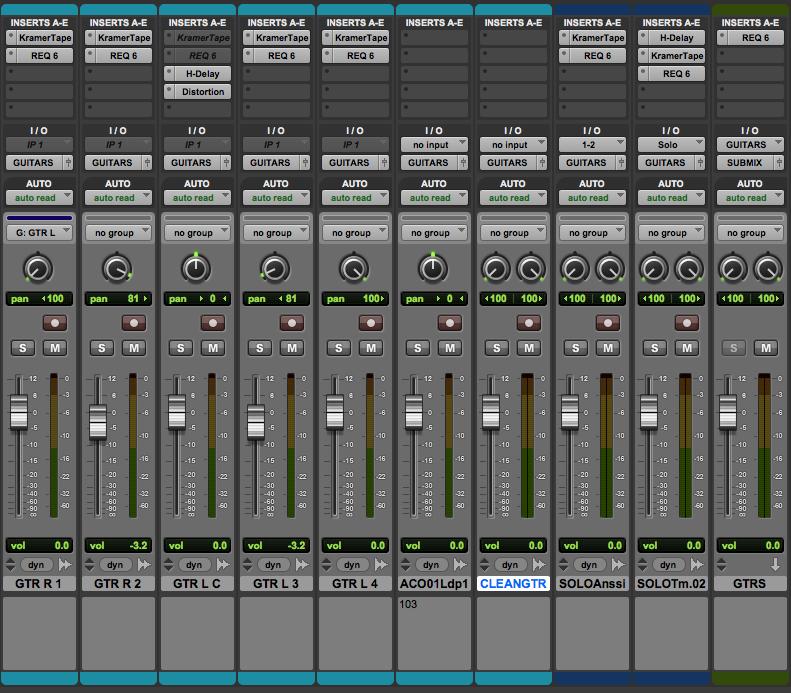Screen dimensions: 791x693
Task: Arm record on GTR R 1 track
Action: 54,323
